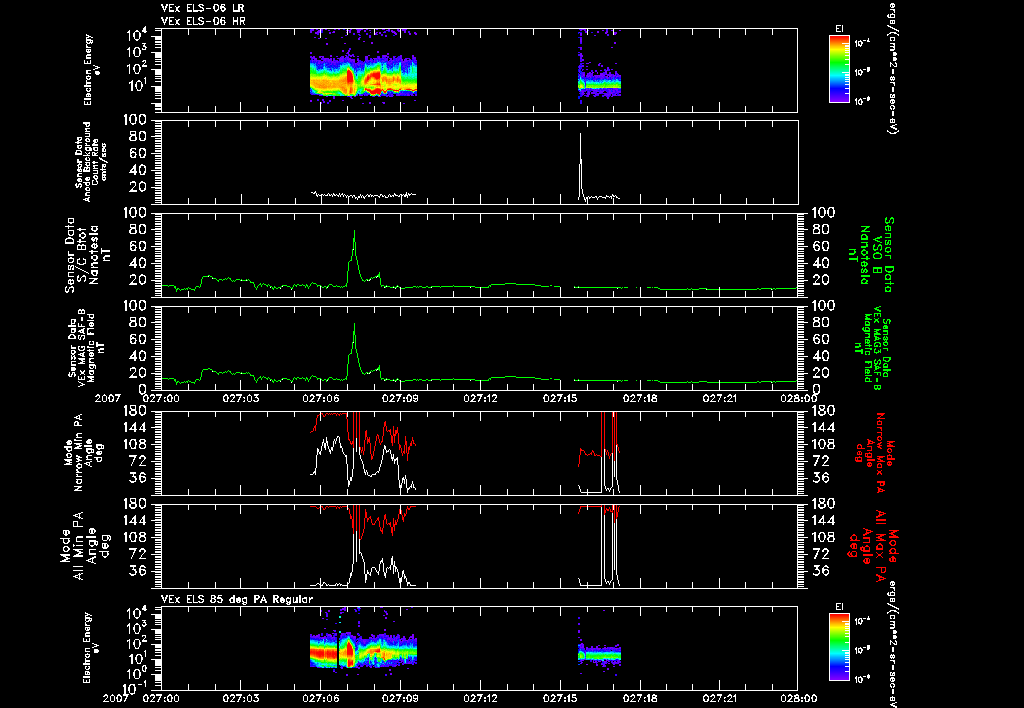Click the El label above the ELS-06 color bar
The height and width of the screenshot is (708, 1024).
pos(839,29)
